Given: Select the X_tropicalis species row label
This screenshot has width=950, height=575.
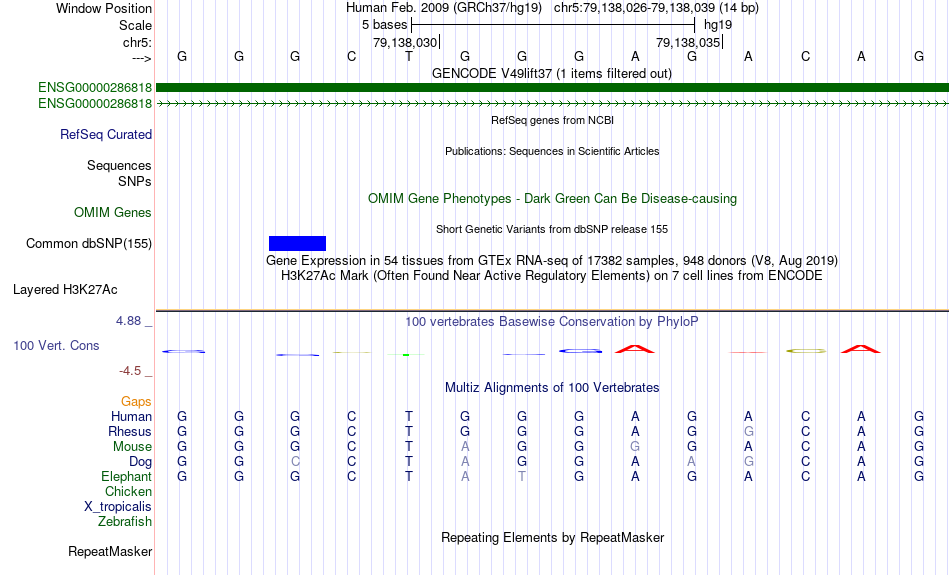Looking at the screenshot, I should [118, 507].
